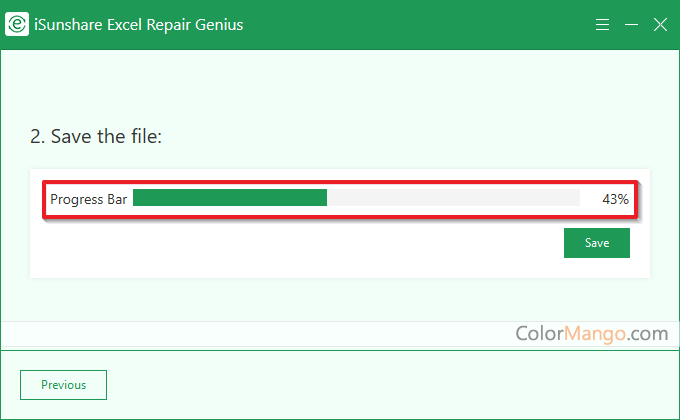Click the unfilled gray part of progress bar
This screenshot has width=680, height=420.
click(450, 198)
